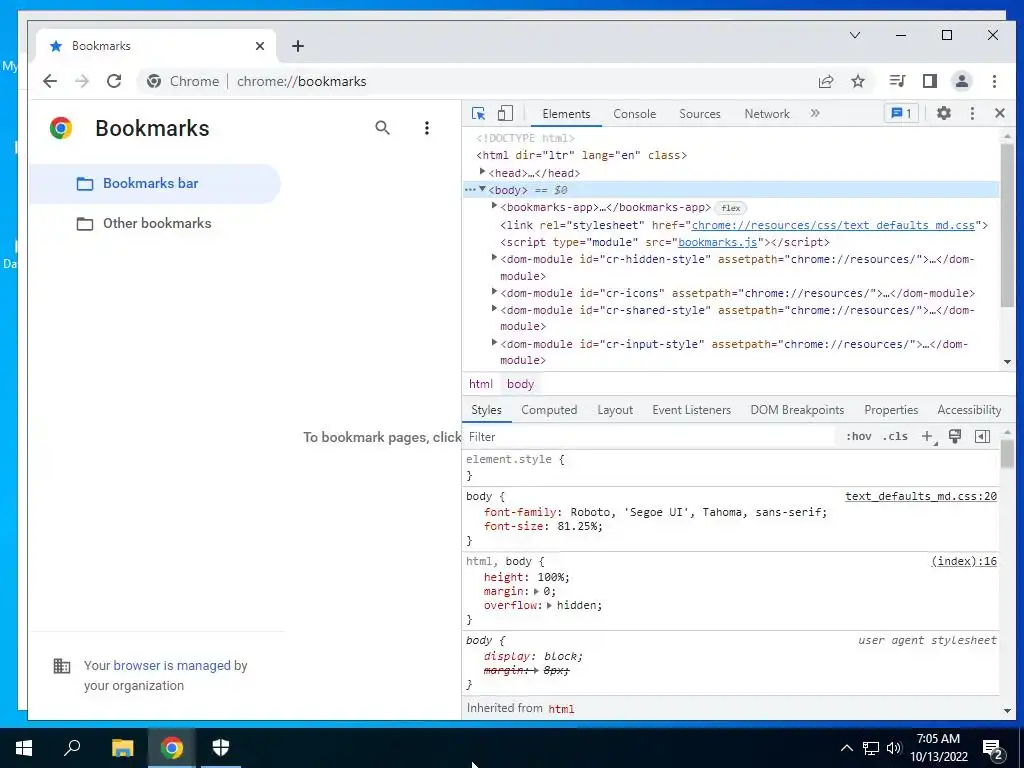Activate the inspect element picker tool
The width and height of the screenshot is (1024, 768).
(x=478, y=114)
